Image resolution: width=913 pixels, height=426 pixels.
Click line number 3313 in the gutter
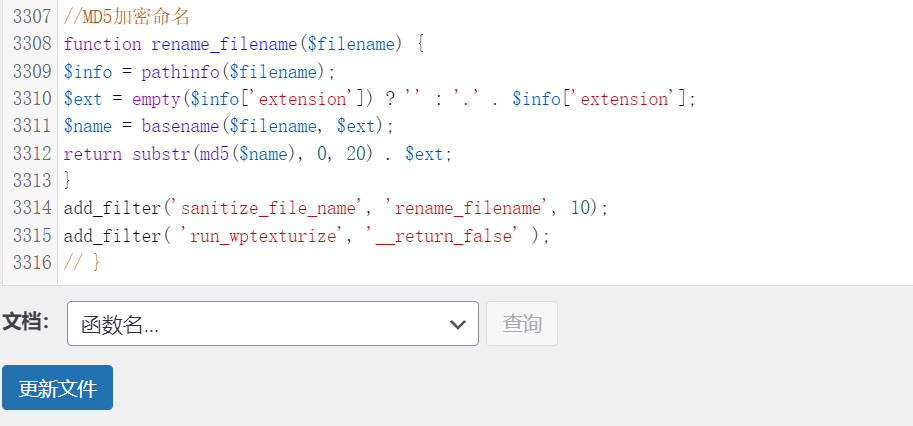click(31, 181)
